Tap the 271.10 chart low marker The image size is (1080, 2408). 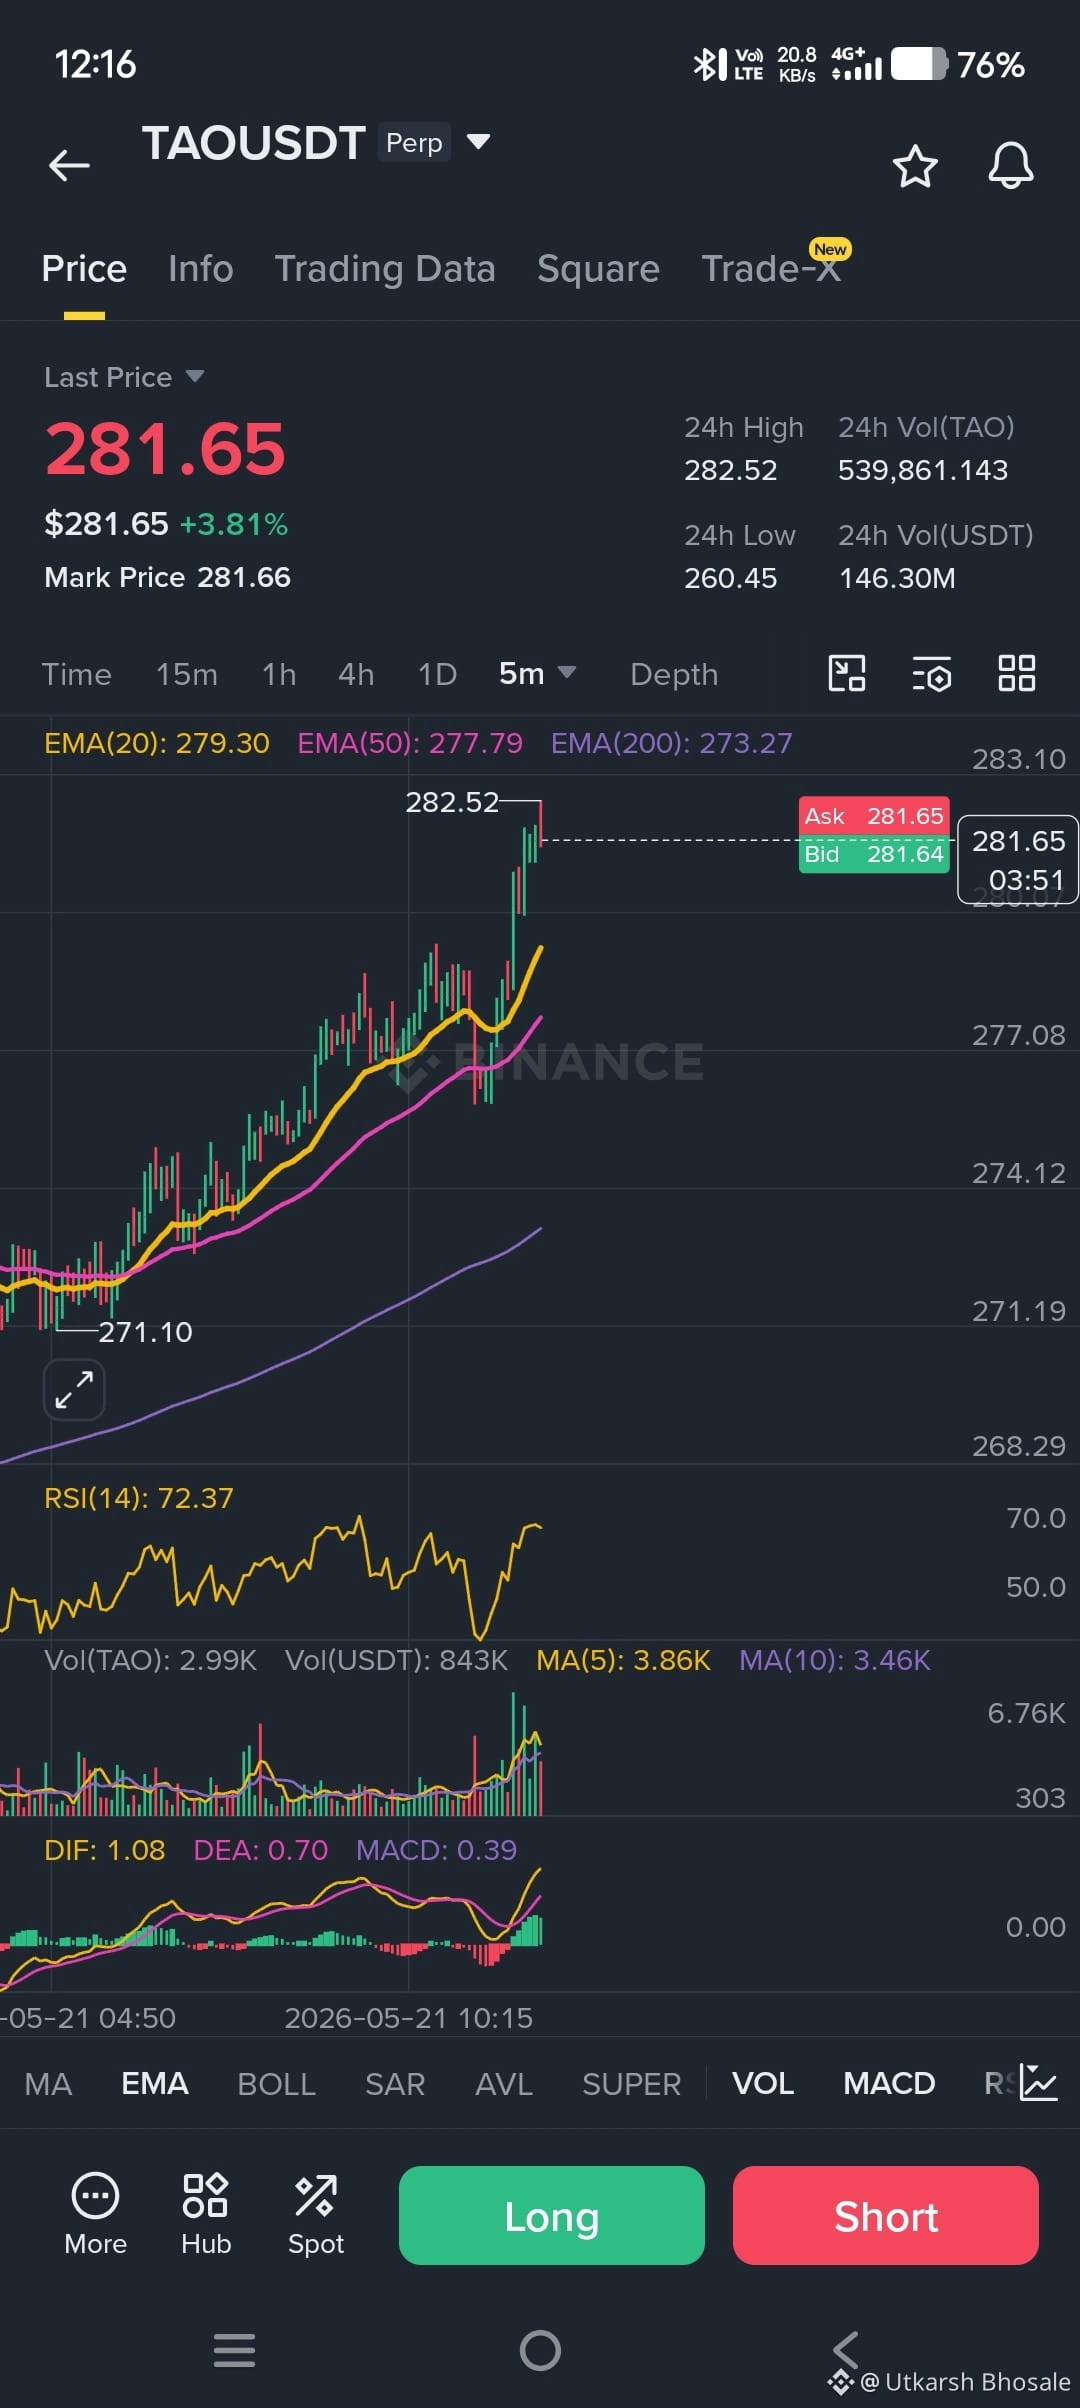tap(145, 1332)
